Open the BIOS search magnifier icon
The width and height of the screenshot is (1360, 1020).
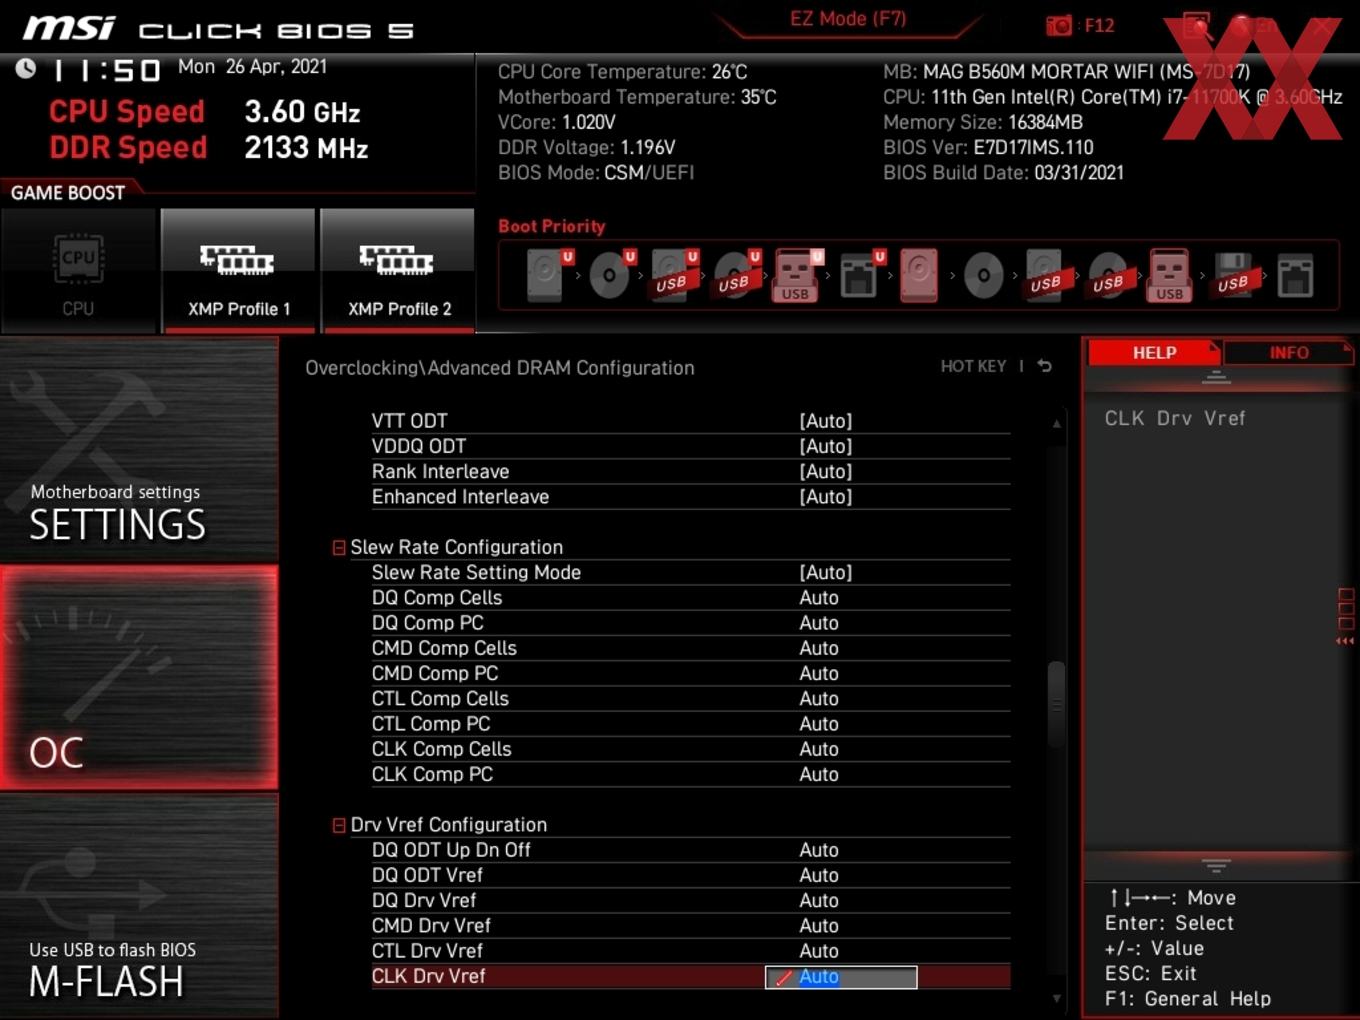coord(1197,27)
